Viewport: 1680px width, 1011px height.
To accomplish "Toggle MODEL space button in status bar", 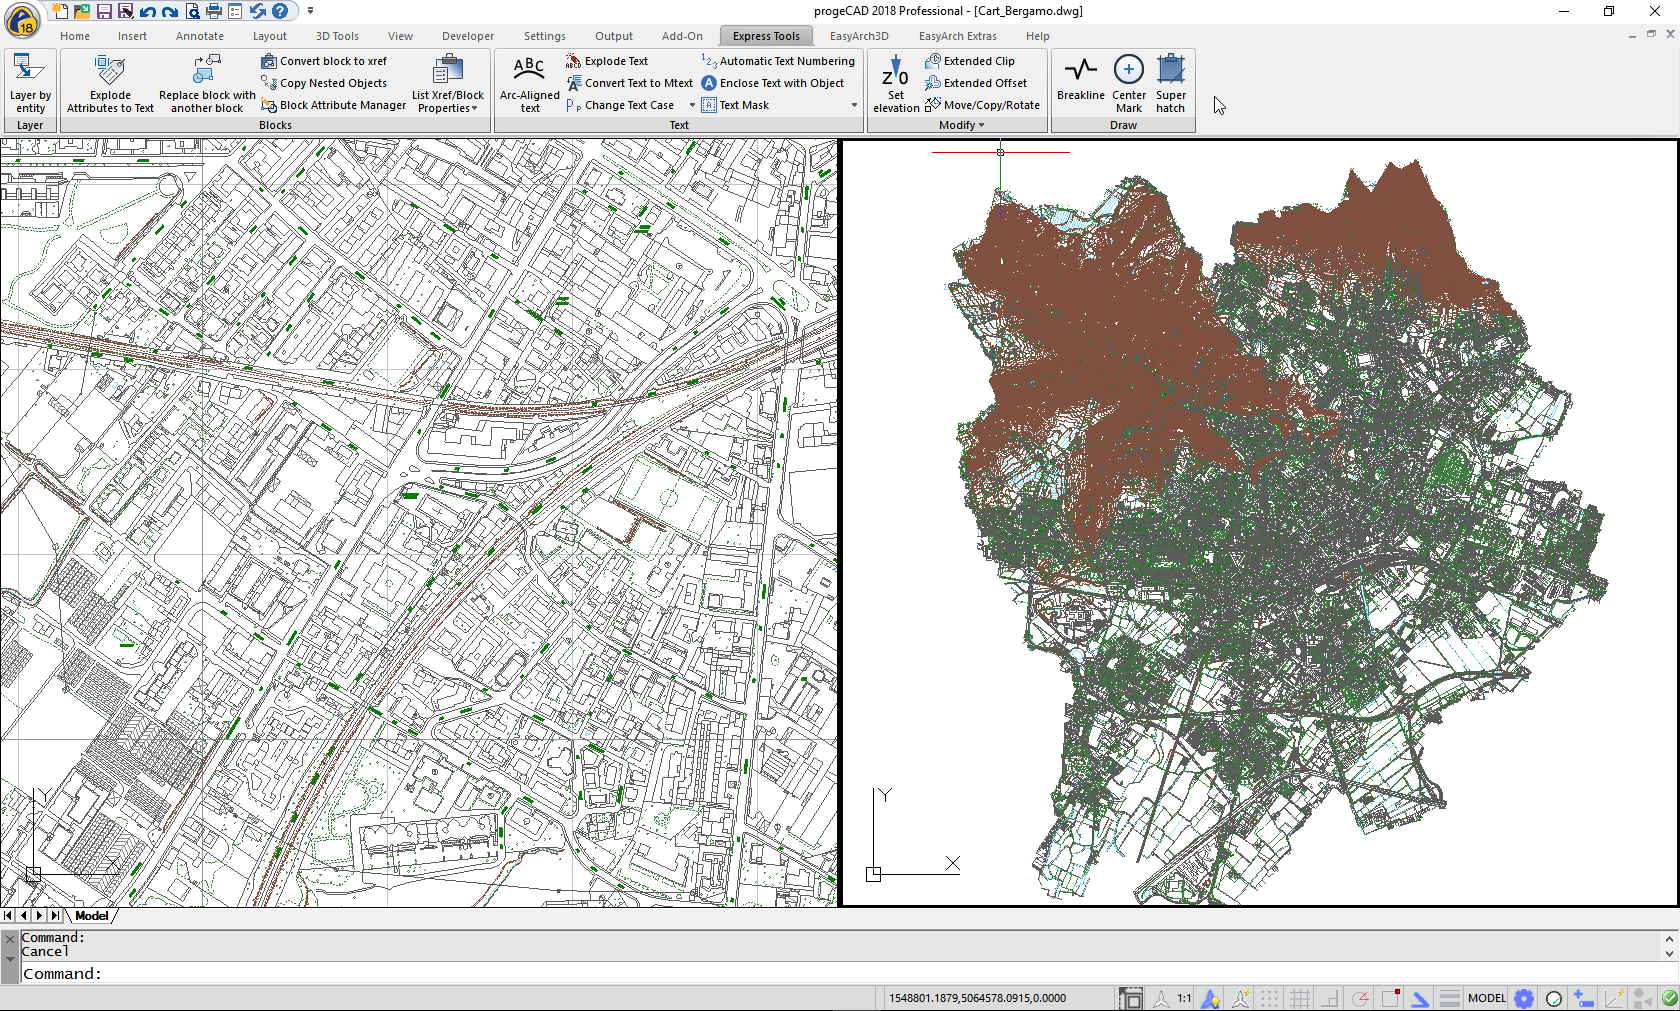I will pos(1487,998).
